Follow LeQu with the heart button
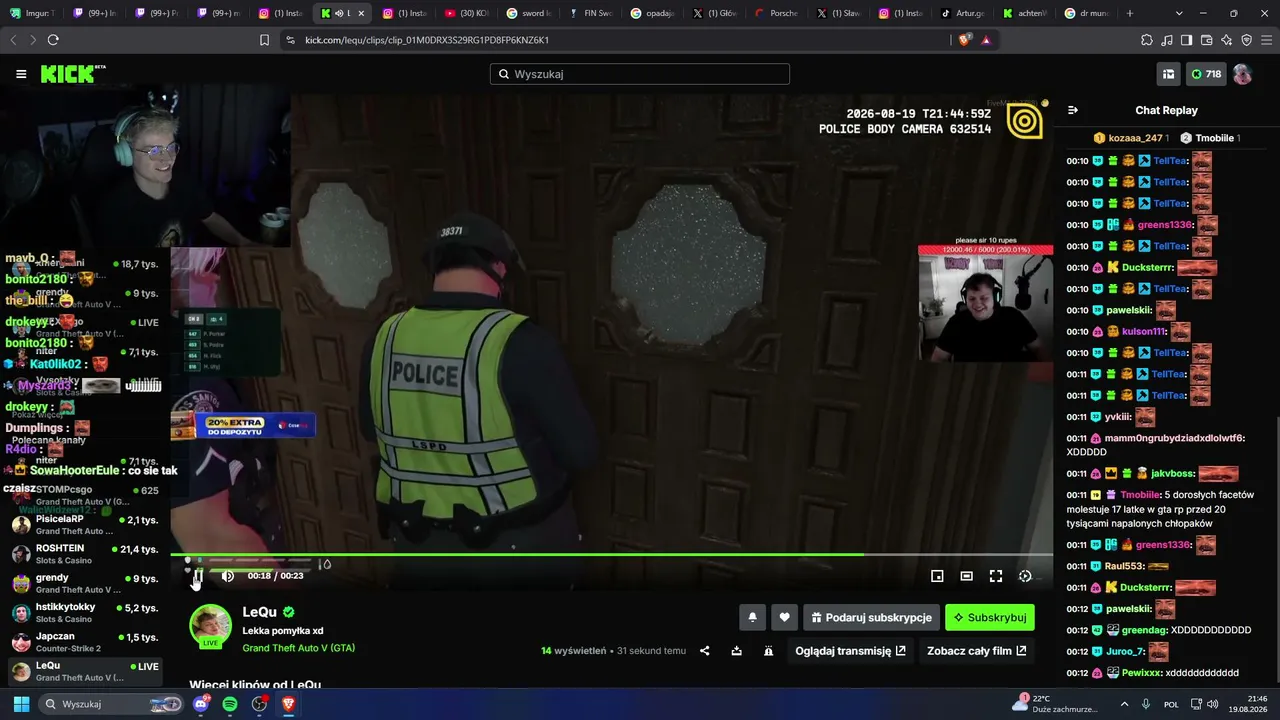 point(785,618)
